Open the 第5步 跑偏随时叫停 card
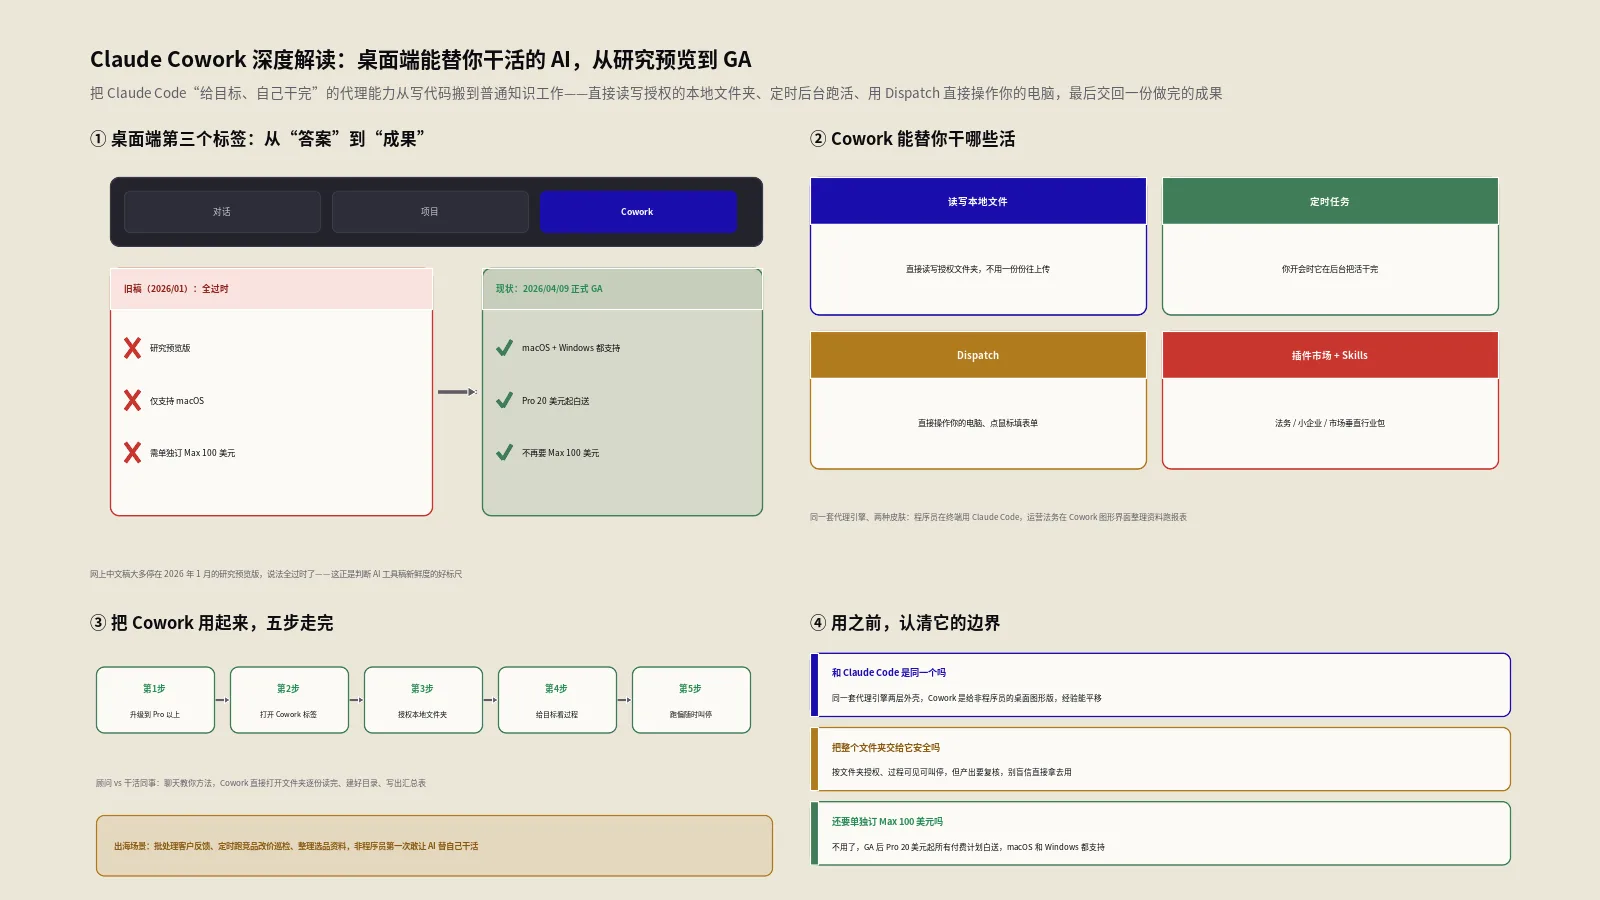This screenshot has height=900, width=1600. (691, 700)
